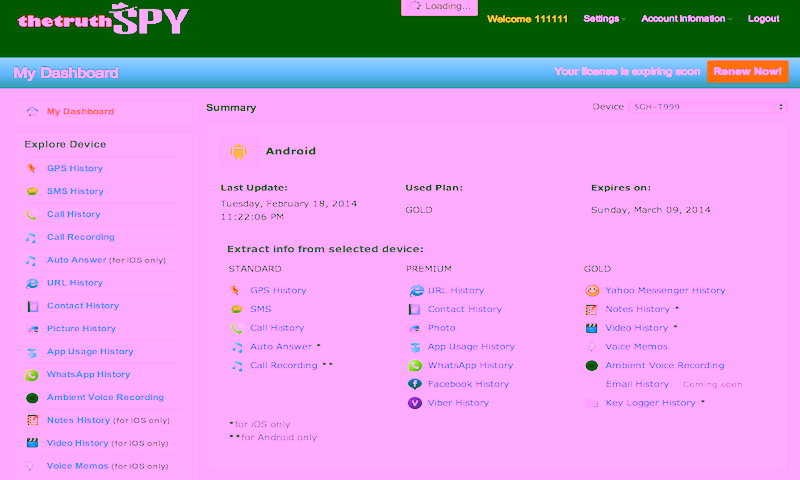Open Viber History link under PREMIUM
This screenshot has height=480, width=800.
(458, 403)
